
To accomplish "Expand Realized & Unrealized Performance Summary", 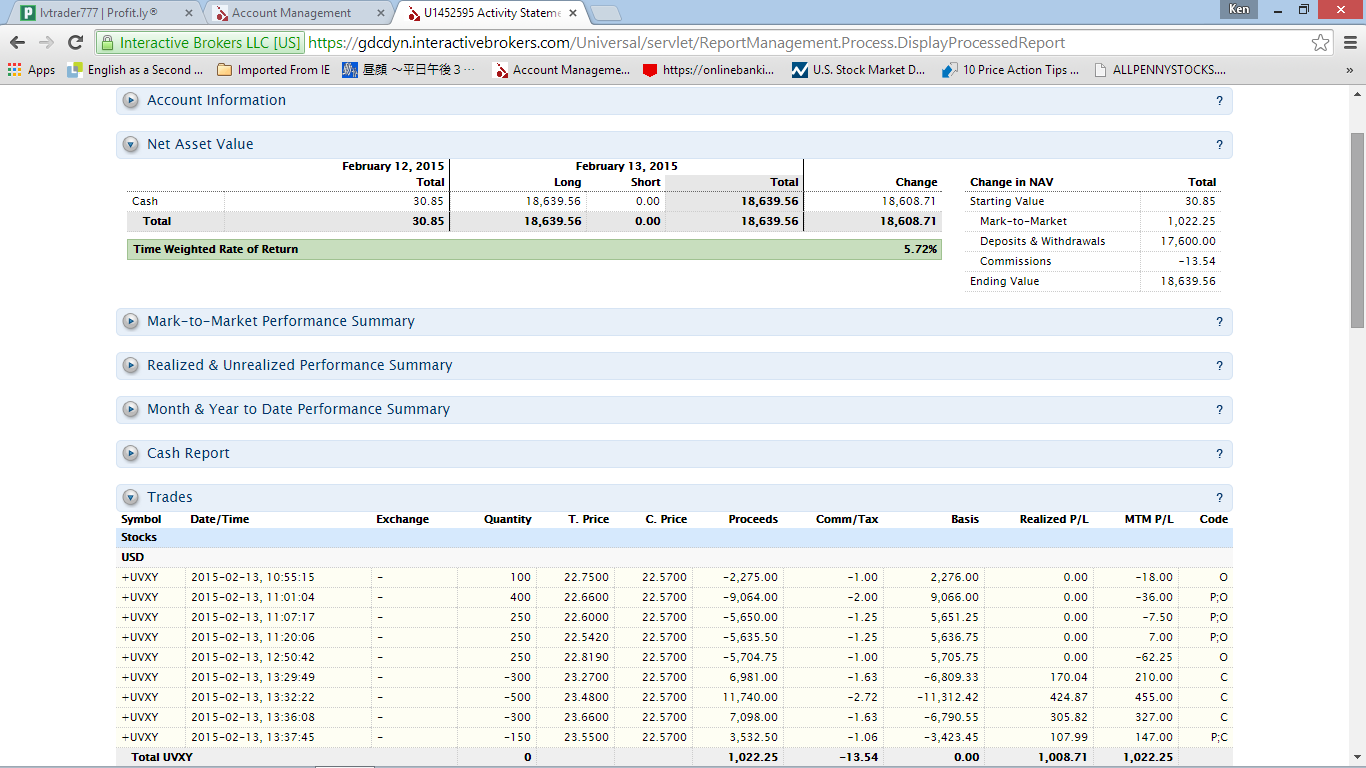I will click(x=130, y=366).
